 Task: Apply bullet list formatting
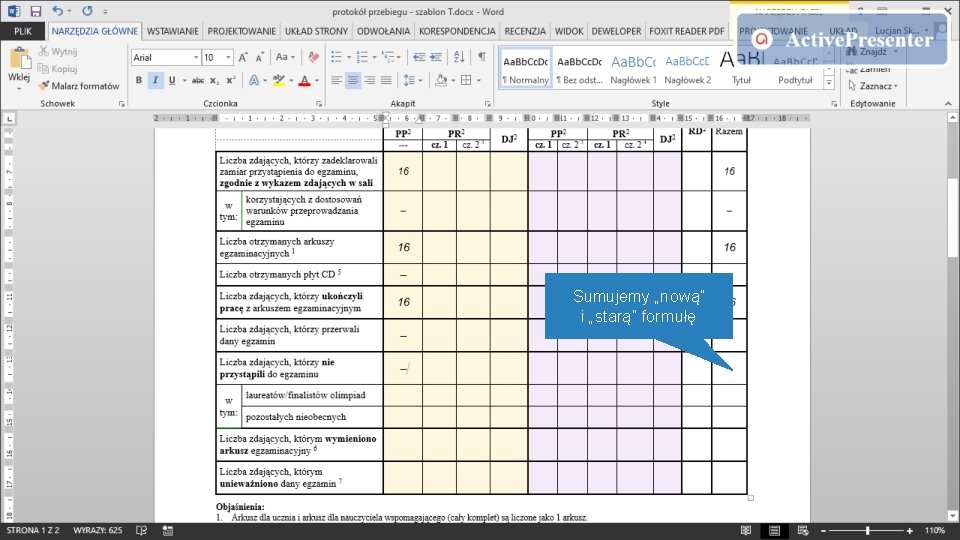pyautogui.click(x=336, y=57)
